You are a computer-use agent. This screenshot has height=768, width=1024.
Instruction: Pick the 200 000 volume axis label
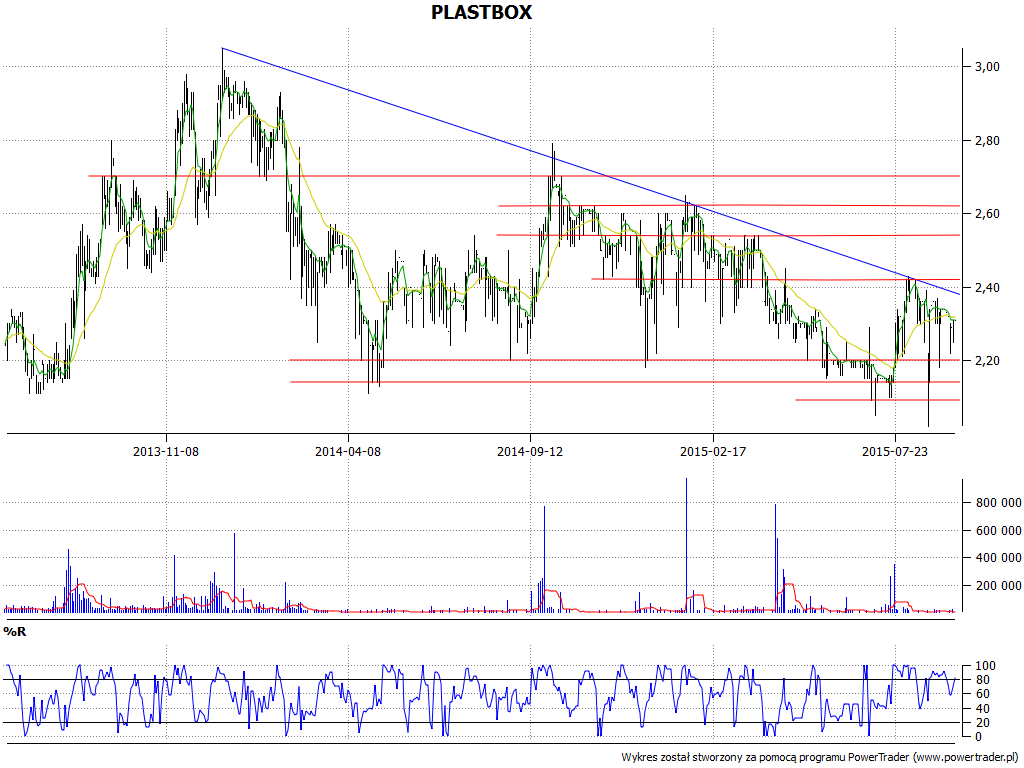pyautogui.click(x=999, y=586)
